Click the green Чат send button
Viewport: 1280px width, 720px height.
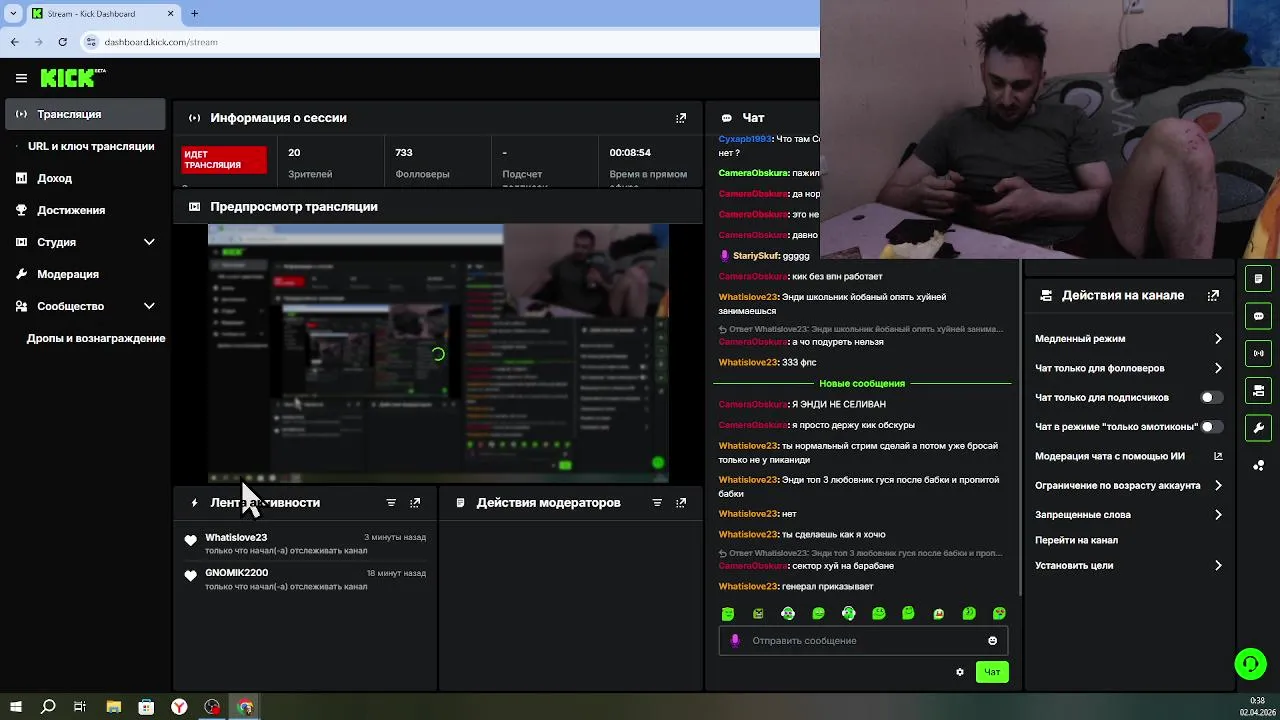pyautogui.click(x=992, y=672)
